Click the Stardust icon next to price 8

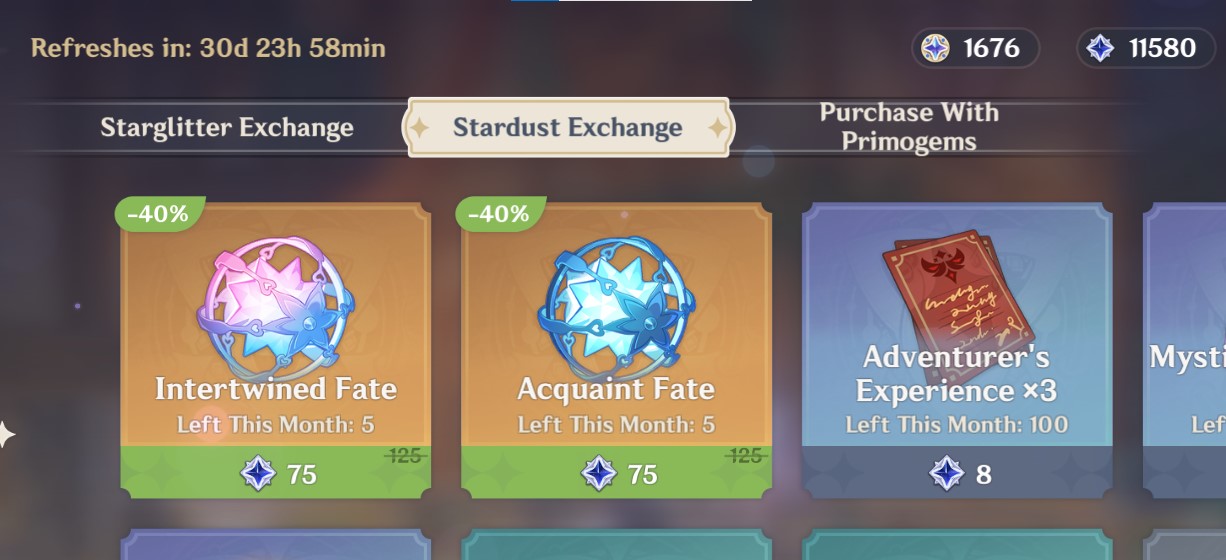click(946, 473)
